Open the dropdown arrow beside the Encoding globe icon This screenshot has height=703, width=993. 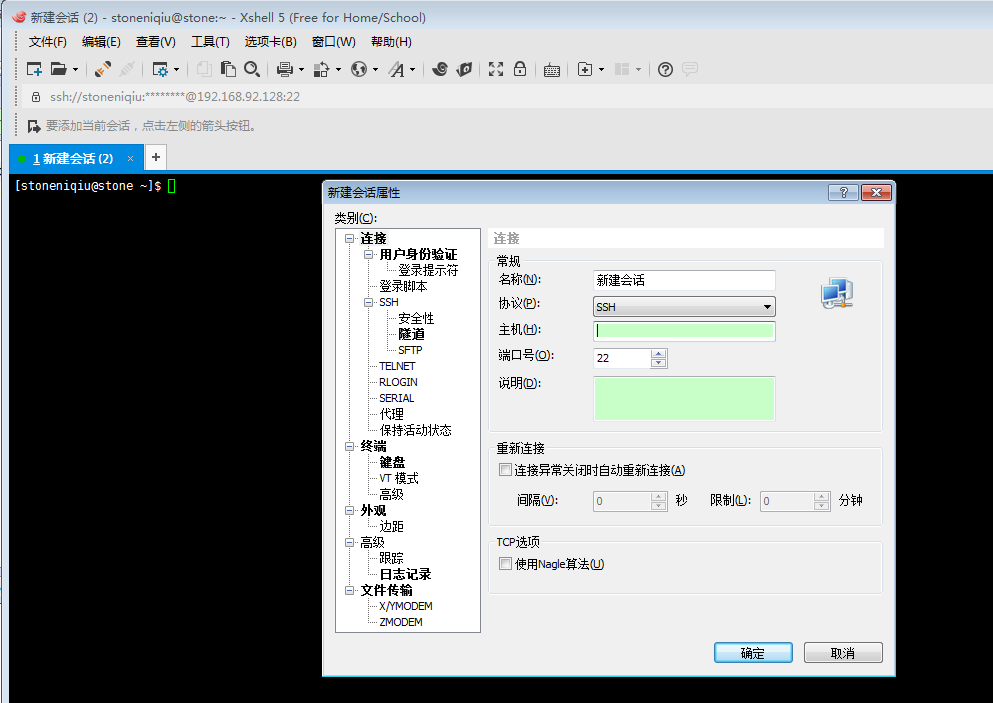point(376,69)
